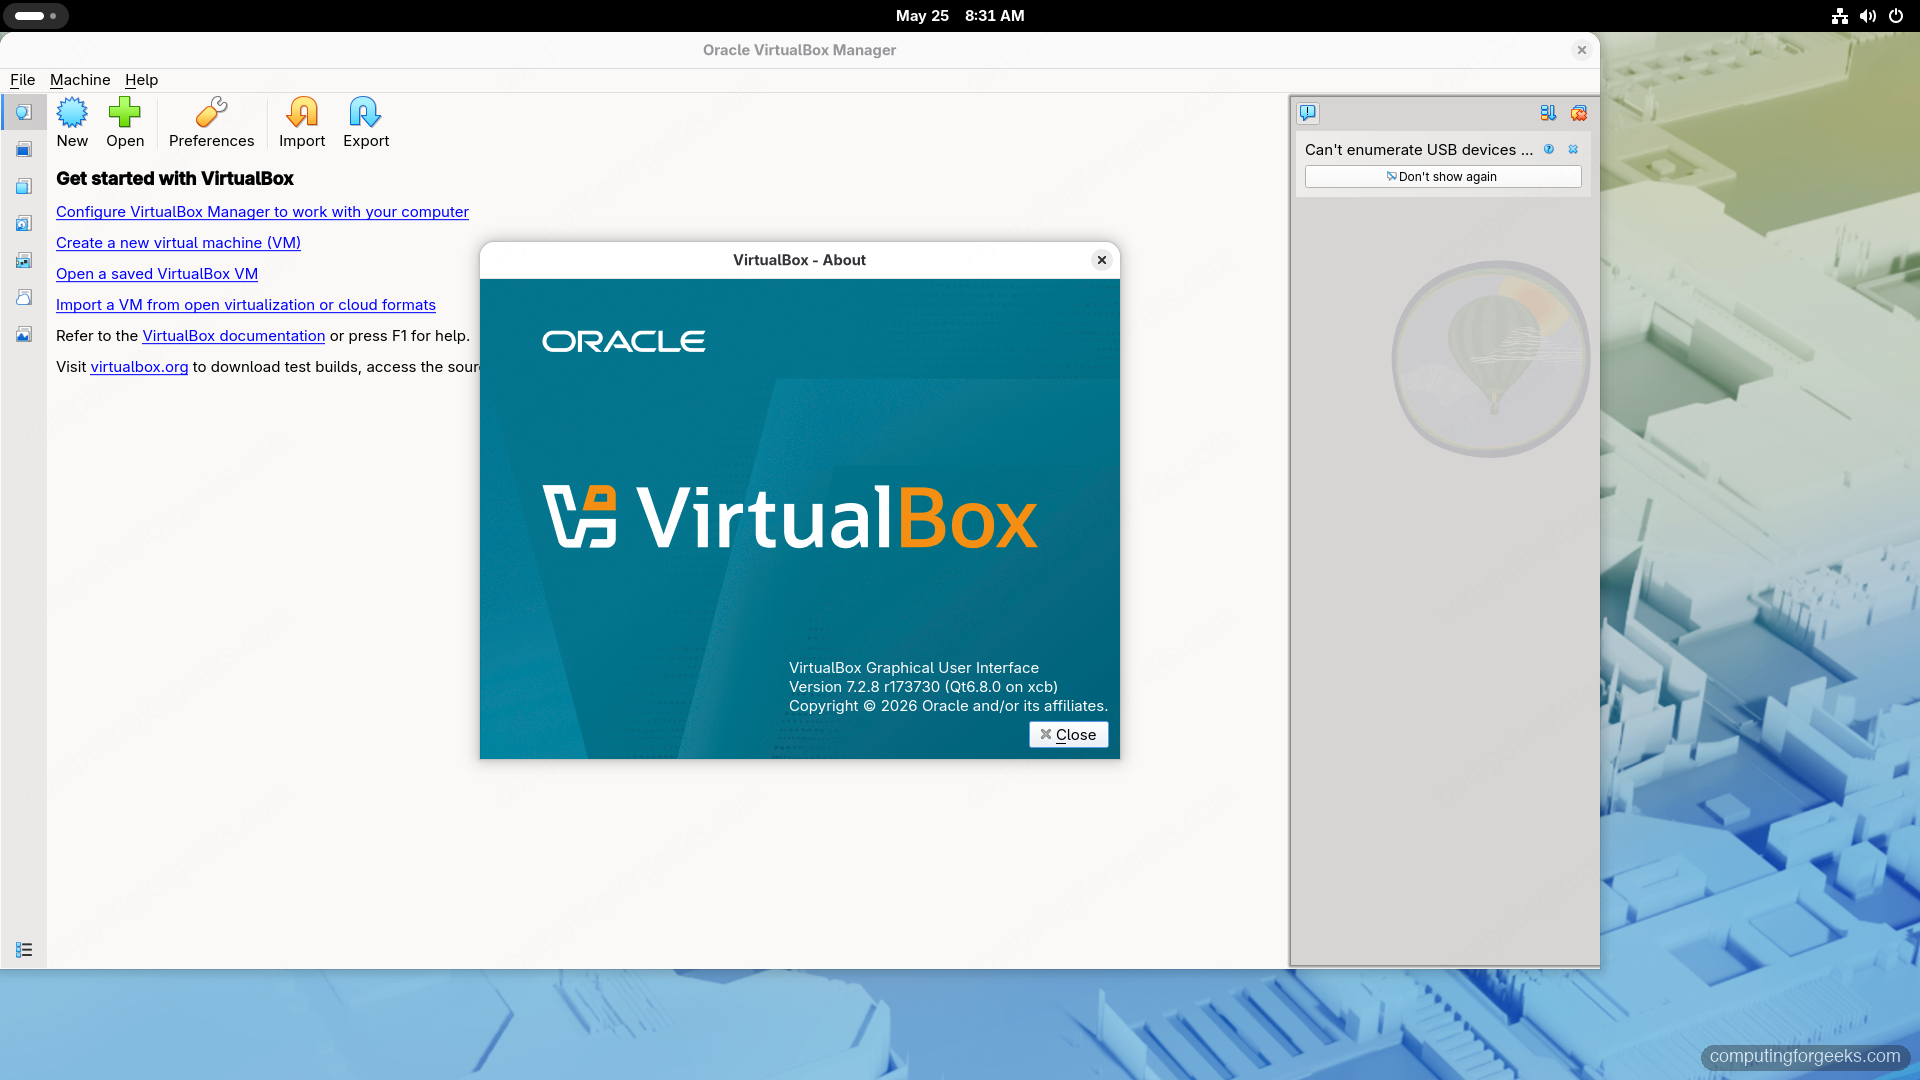Click Import a VM from open virtualization link
Image resolution: width=1920 pixels, height=1080 pixels.
tap(246, 305)
